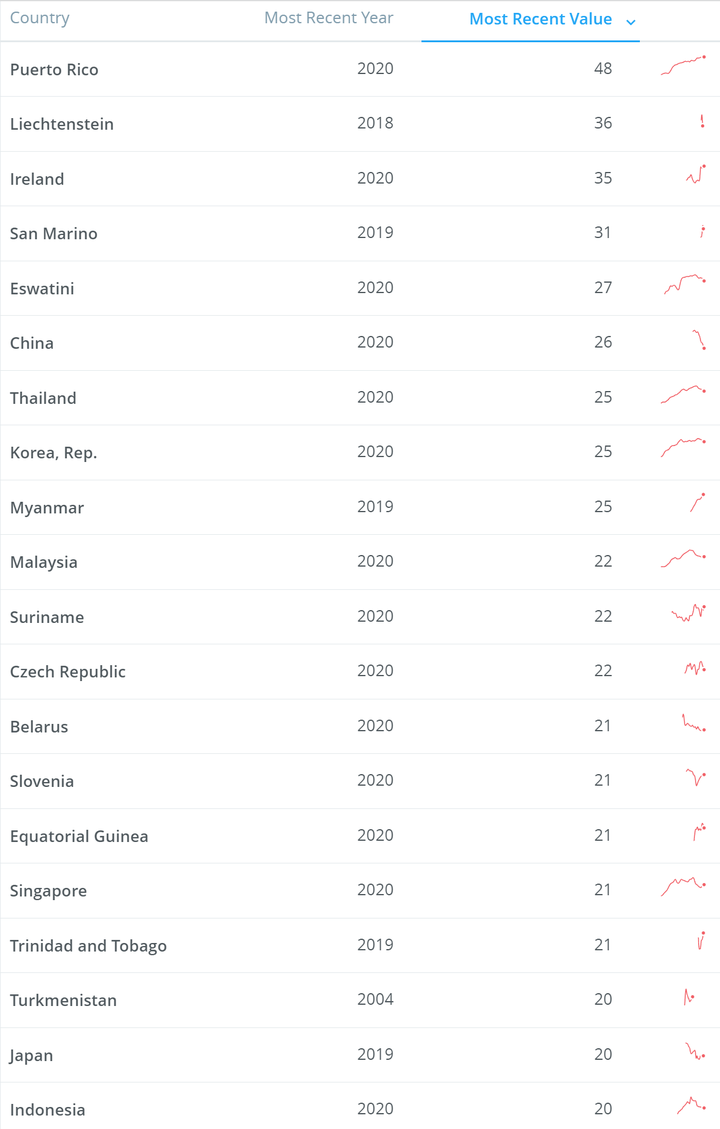Sort by Most Recent Value column

(x=540, y=19)
